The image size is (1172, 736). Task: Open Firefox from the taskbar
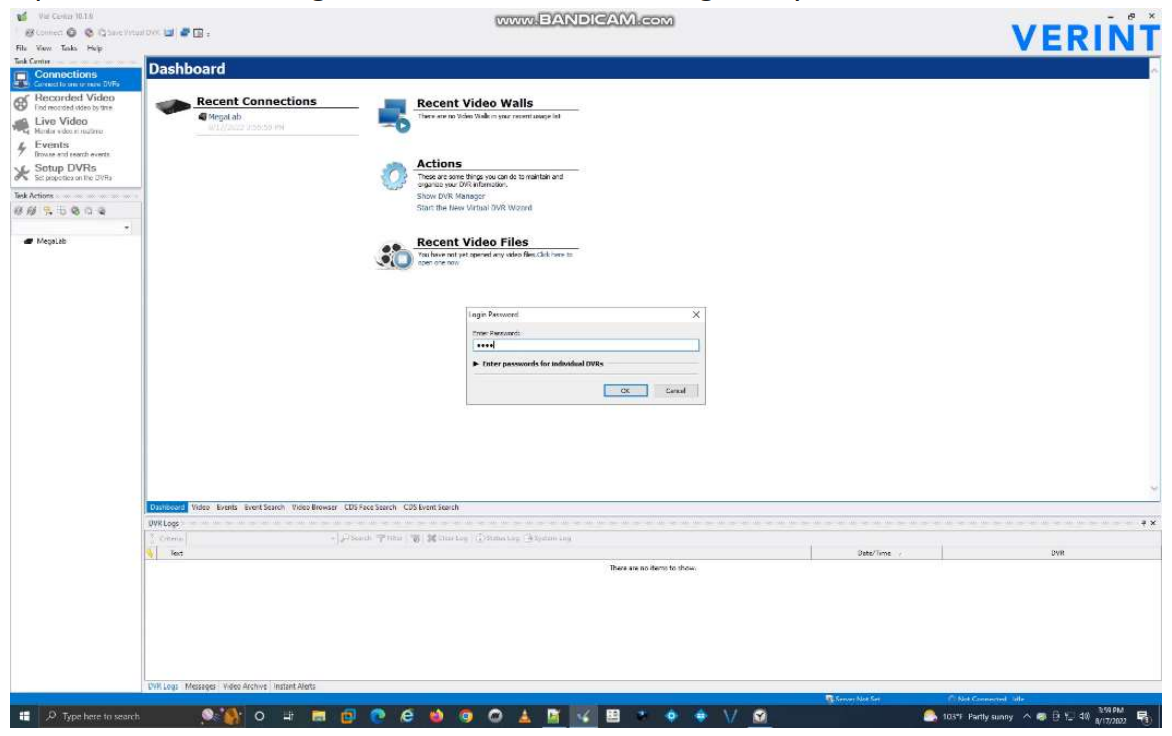click(x=437, y=716)
